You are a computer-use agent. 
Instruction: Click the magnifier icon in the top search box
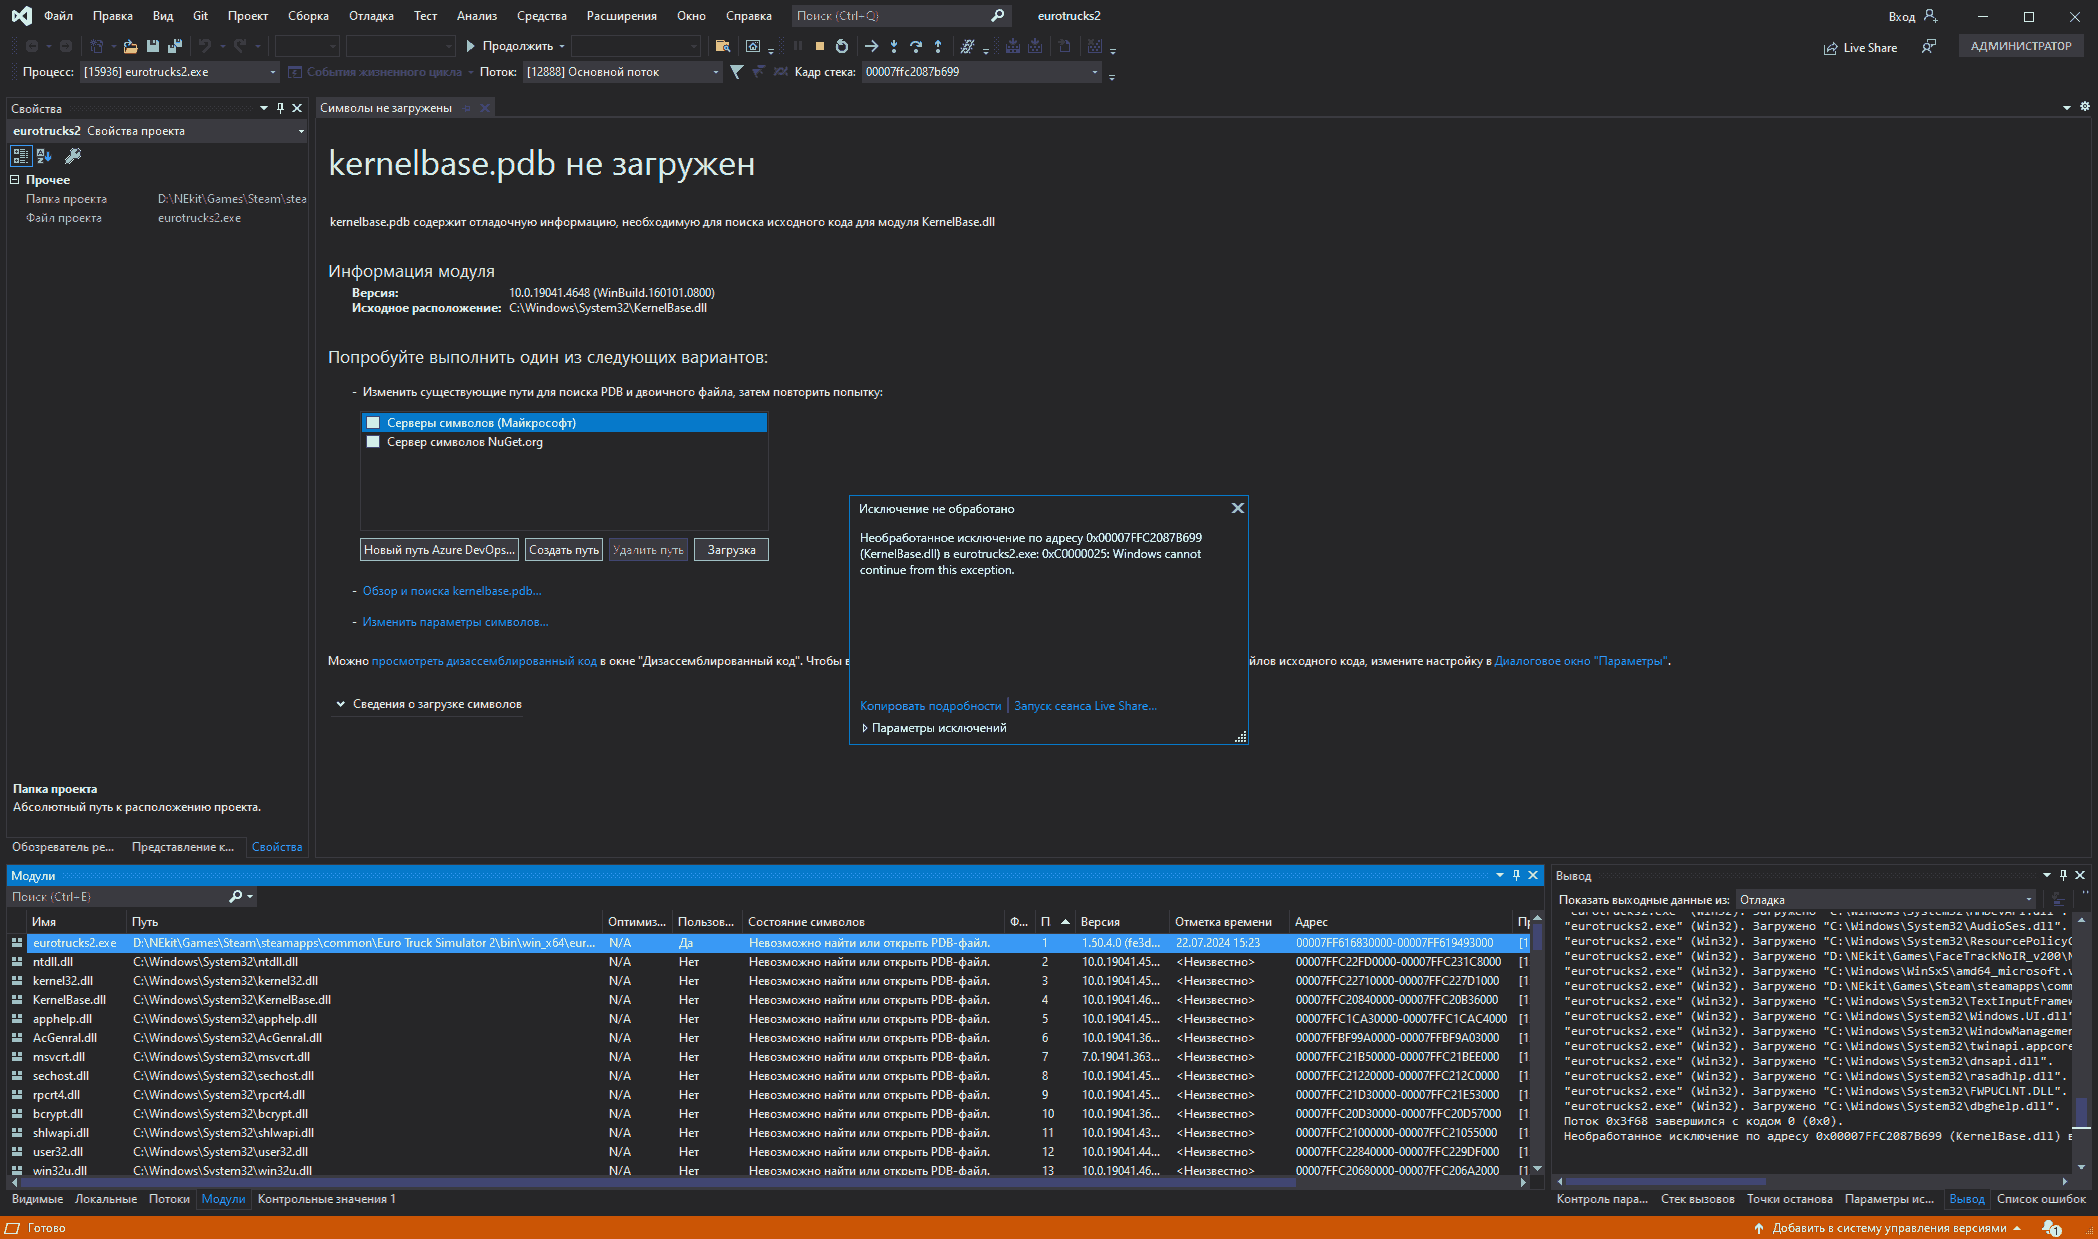click(x=998, y=16)
